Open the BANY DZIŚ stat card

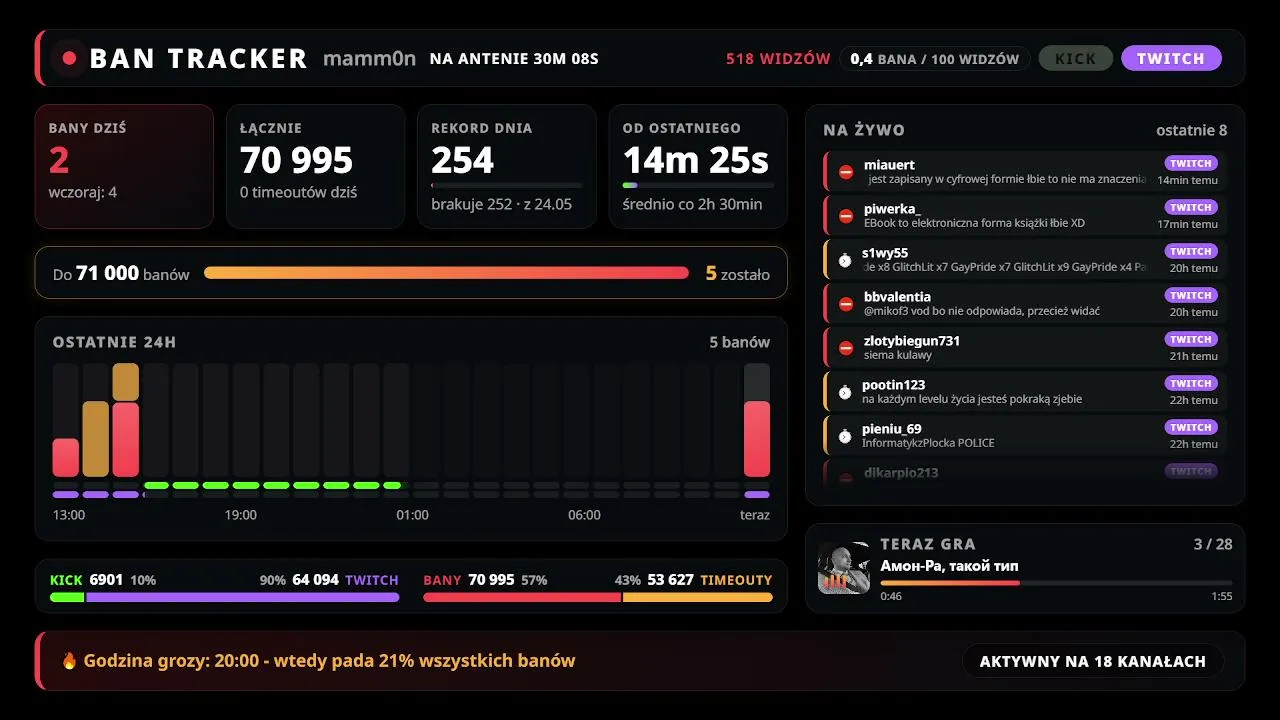pos(124,166)
